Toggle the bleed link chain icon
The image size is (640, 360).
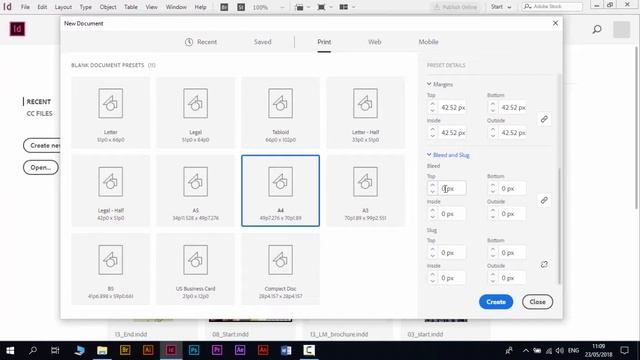[544, 200]
